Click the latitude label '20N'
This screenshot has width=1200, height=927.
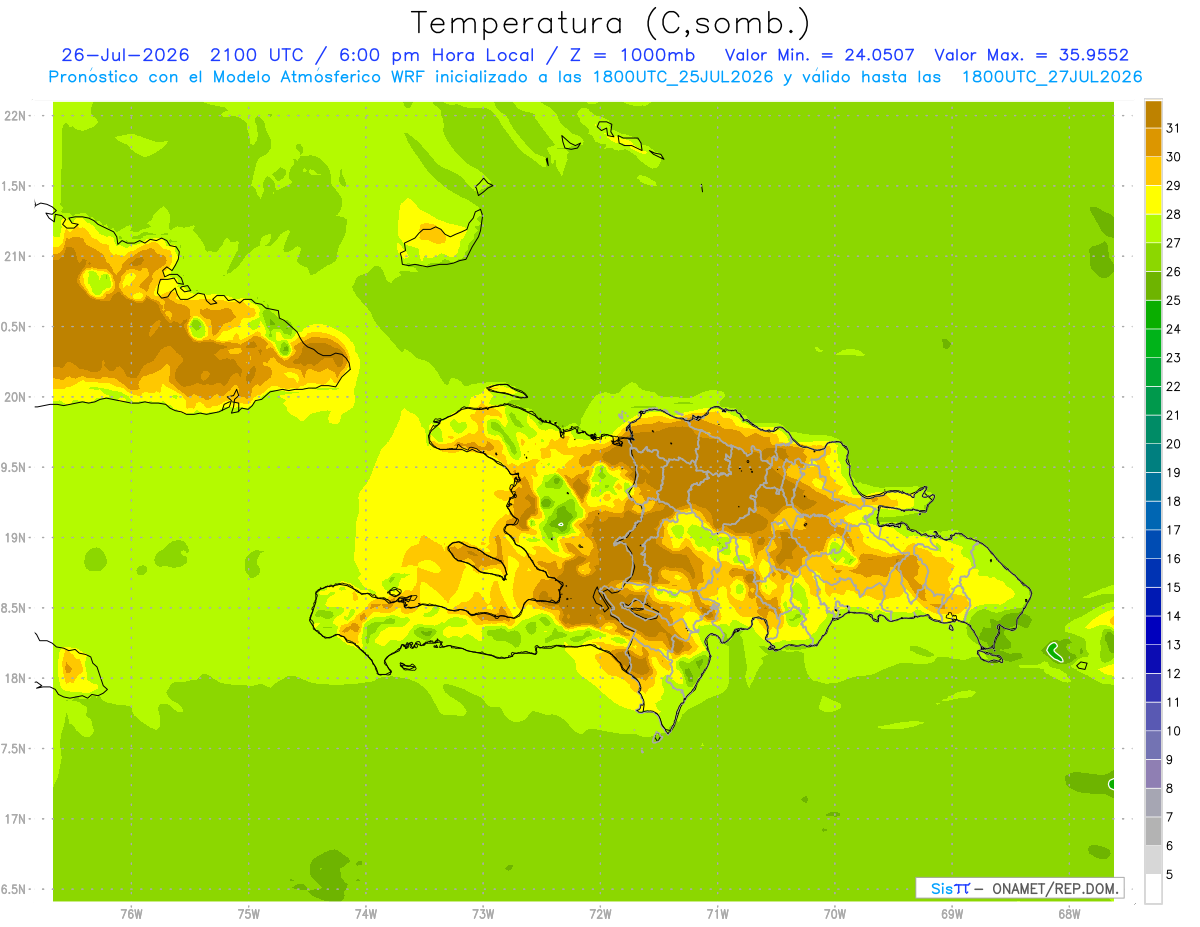pos(15,397)
